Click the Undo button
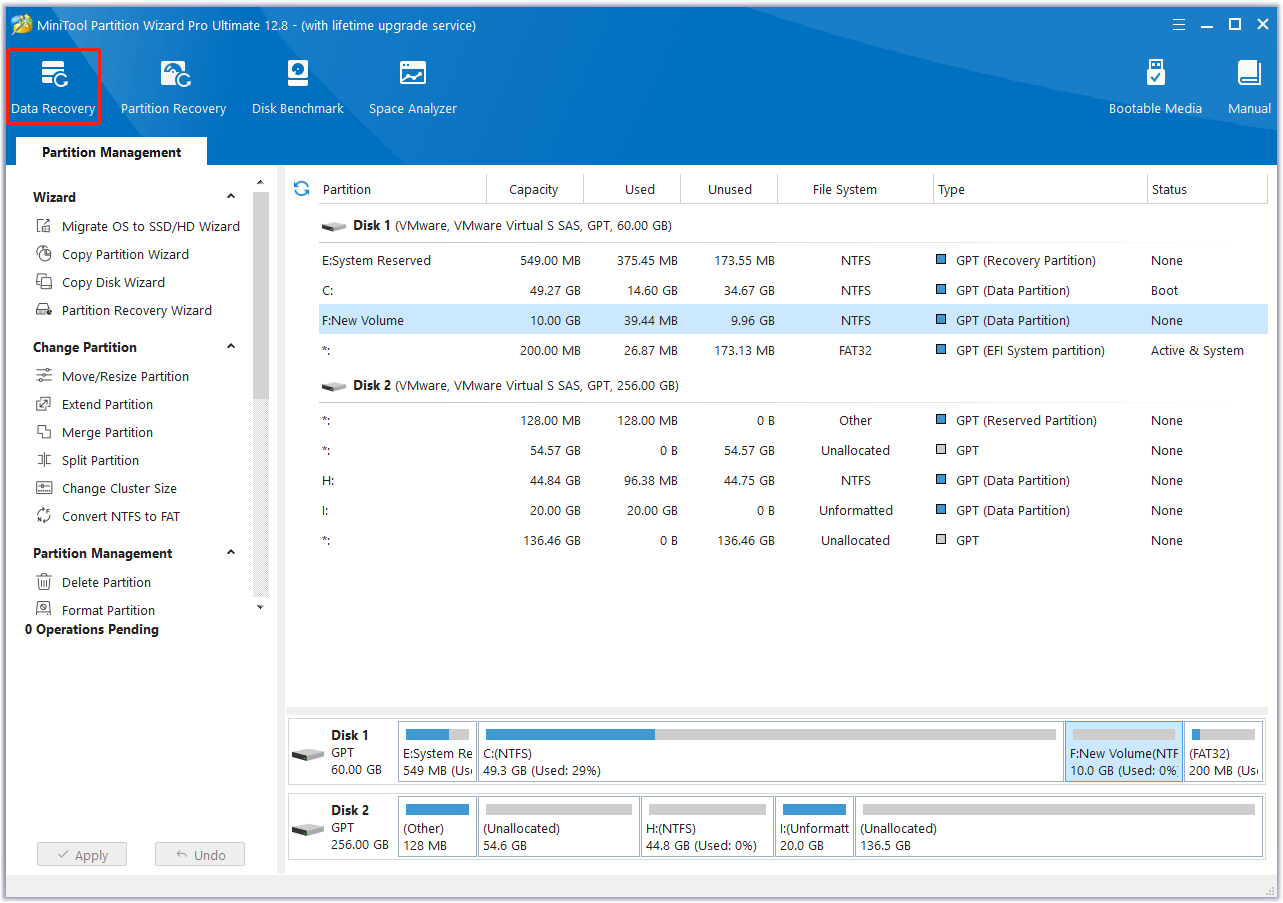The height and width of the screenshot is (903, 1283). click(199, 854)
